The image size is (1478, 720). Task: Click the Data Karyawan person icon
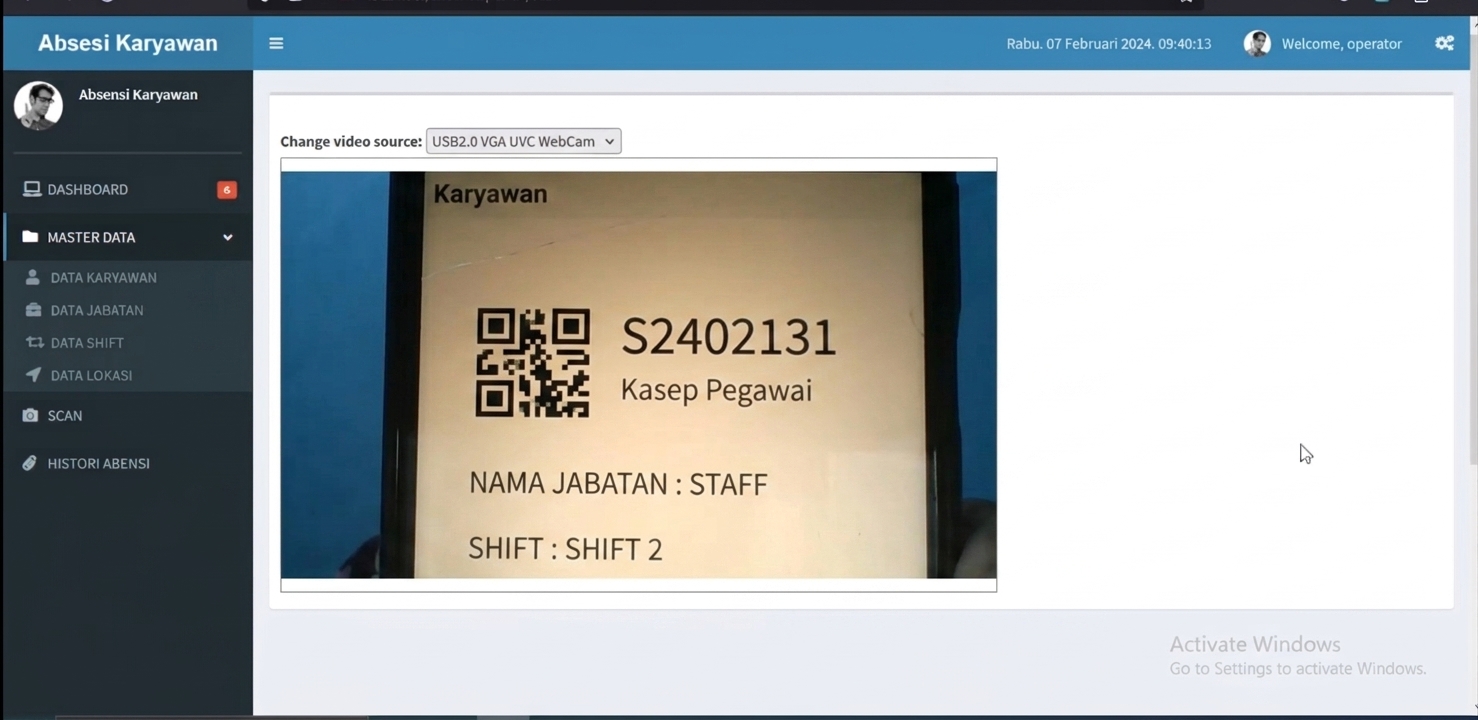tap(33, 277)
